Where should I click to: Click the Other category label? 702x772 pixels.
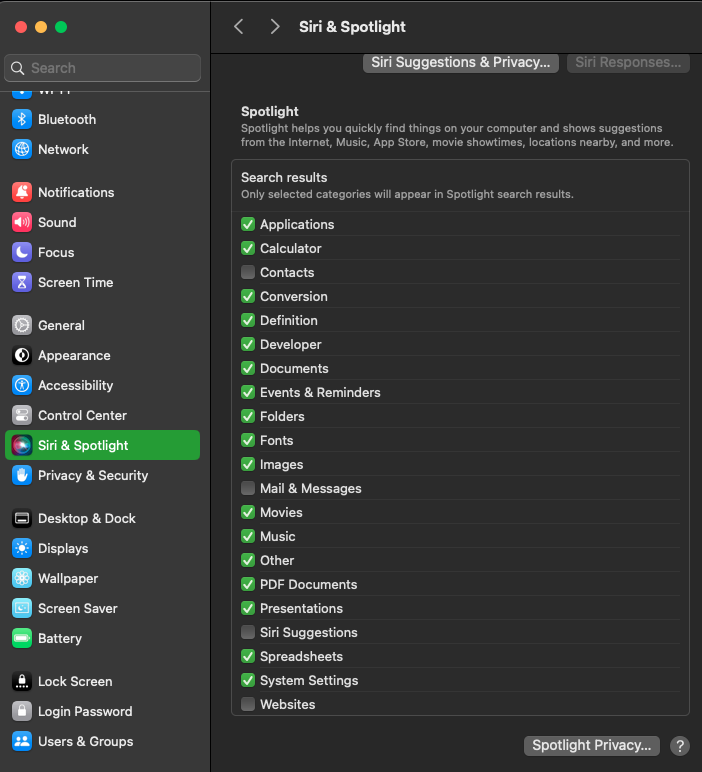pos(277,560)
